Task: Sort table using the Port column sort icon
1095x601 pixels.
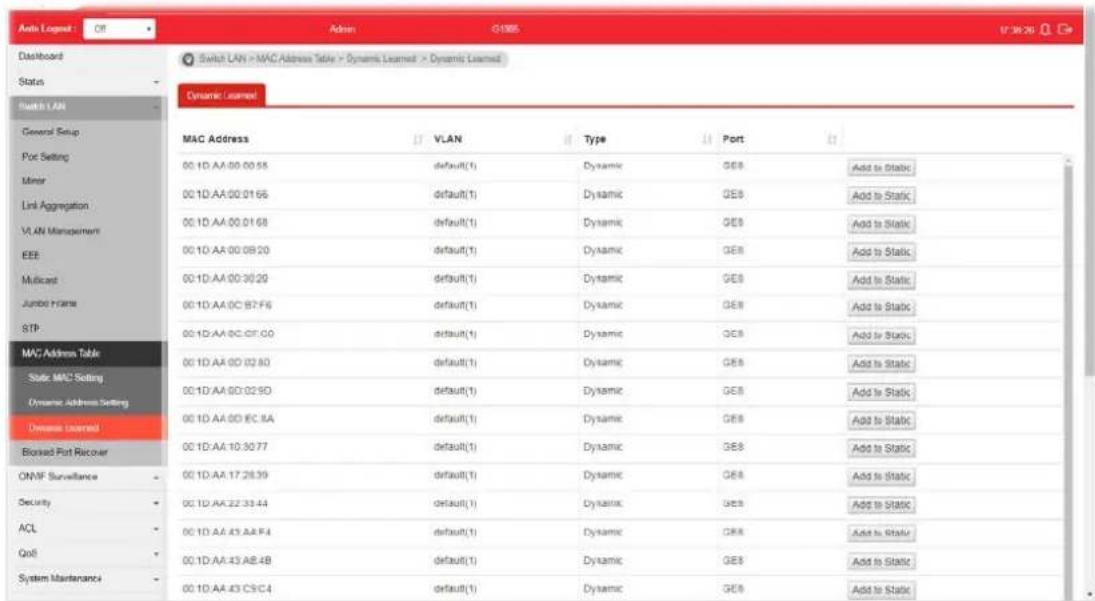Action: [x=832, y=140]
